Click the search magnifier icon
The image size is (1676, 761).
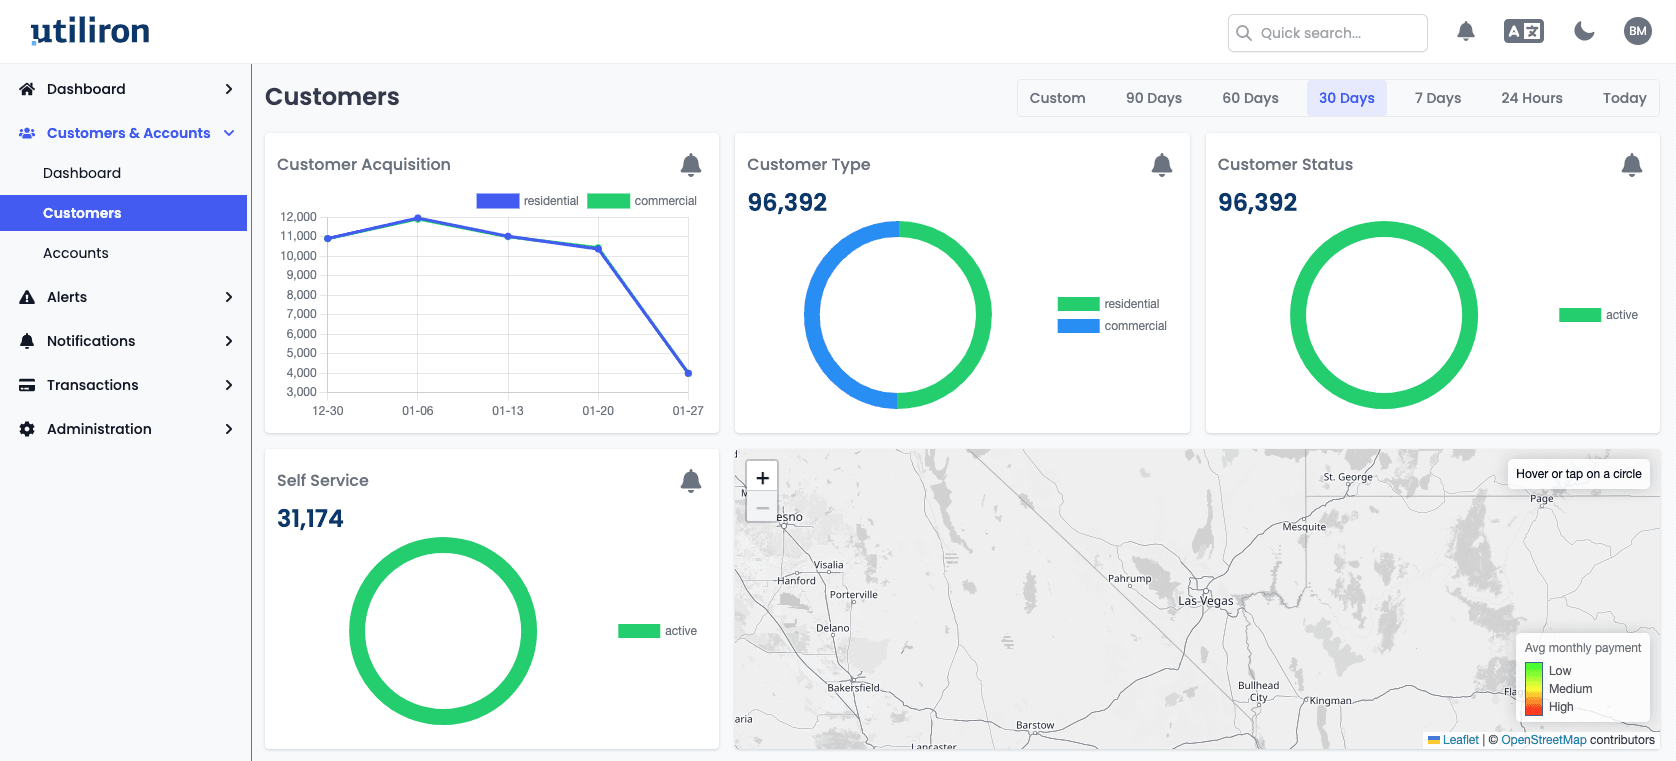[1244, 33]
